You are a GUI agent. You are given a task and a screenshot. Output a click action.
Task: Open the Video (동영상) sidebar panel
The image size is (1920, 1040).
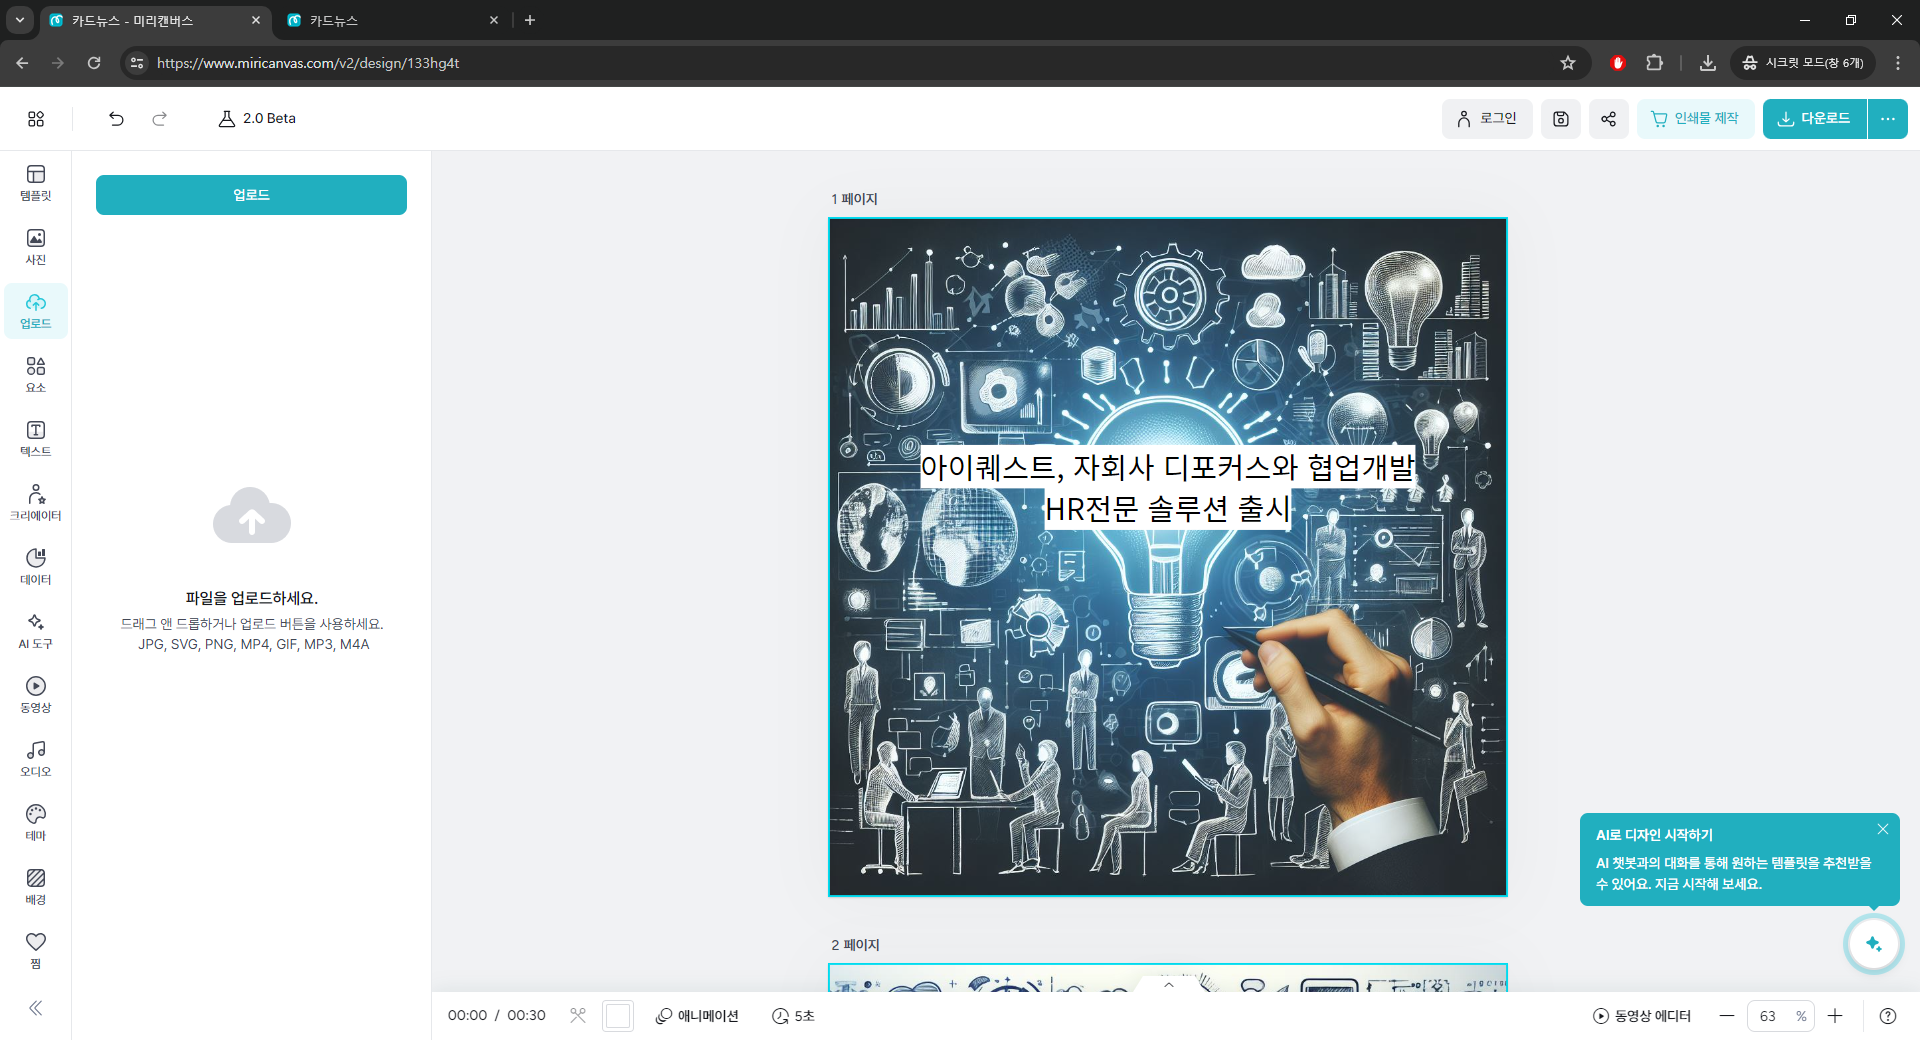coord(36,695)
